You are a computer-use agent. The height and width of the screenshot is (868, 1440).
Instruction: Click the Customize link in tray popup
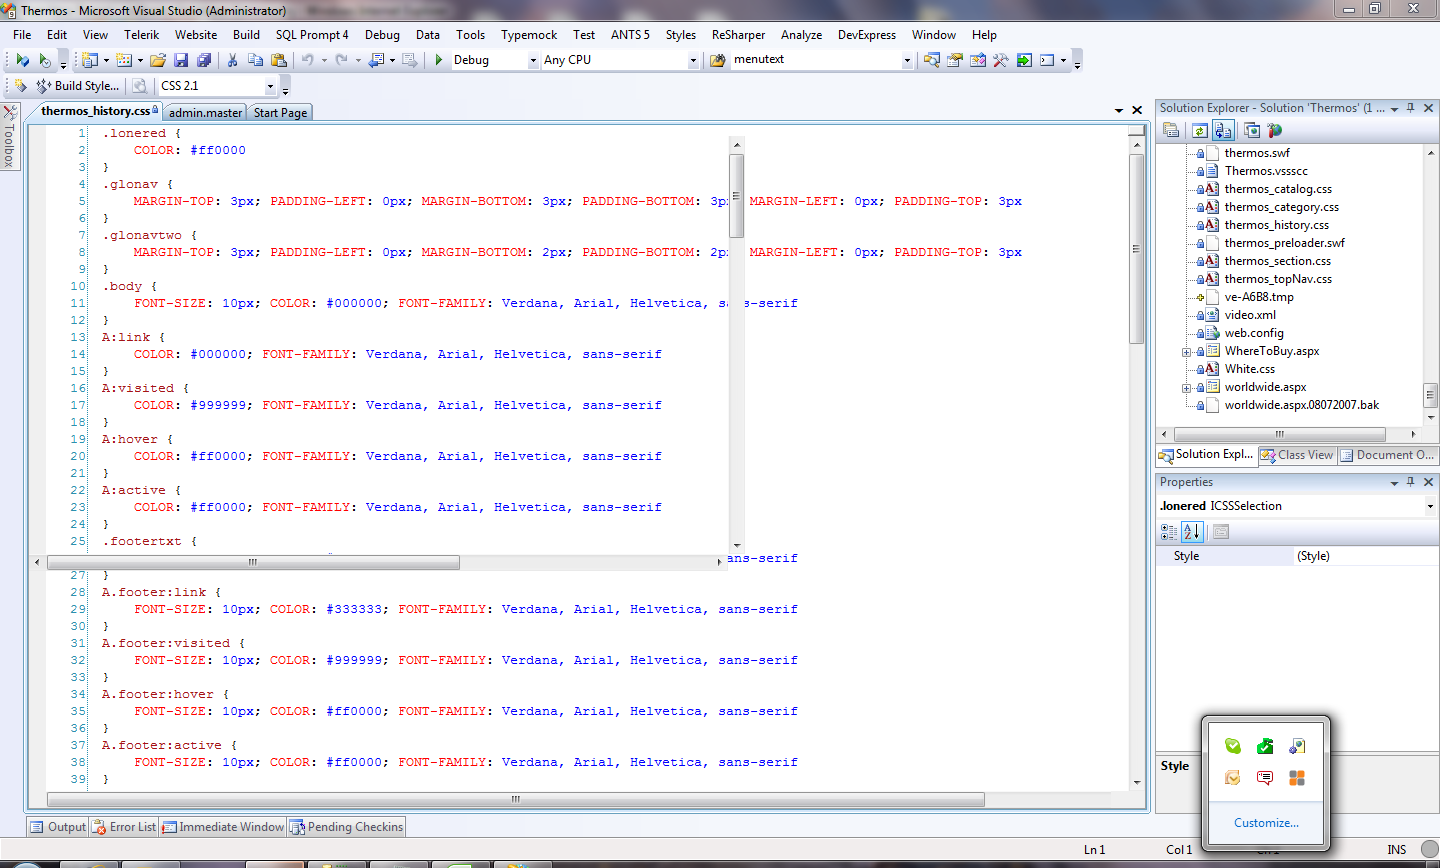click(1266, 823)
